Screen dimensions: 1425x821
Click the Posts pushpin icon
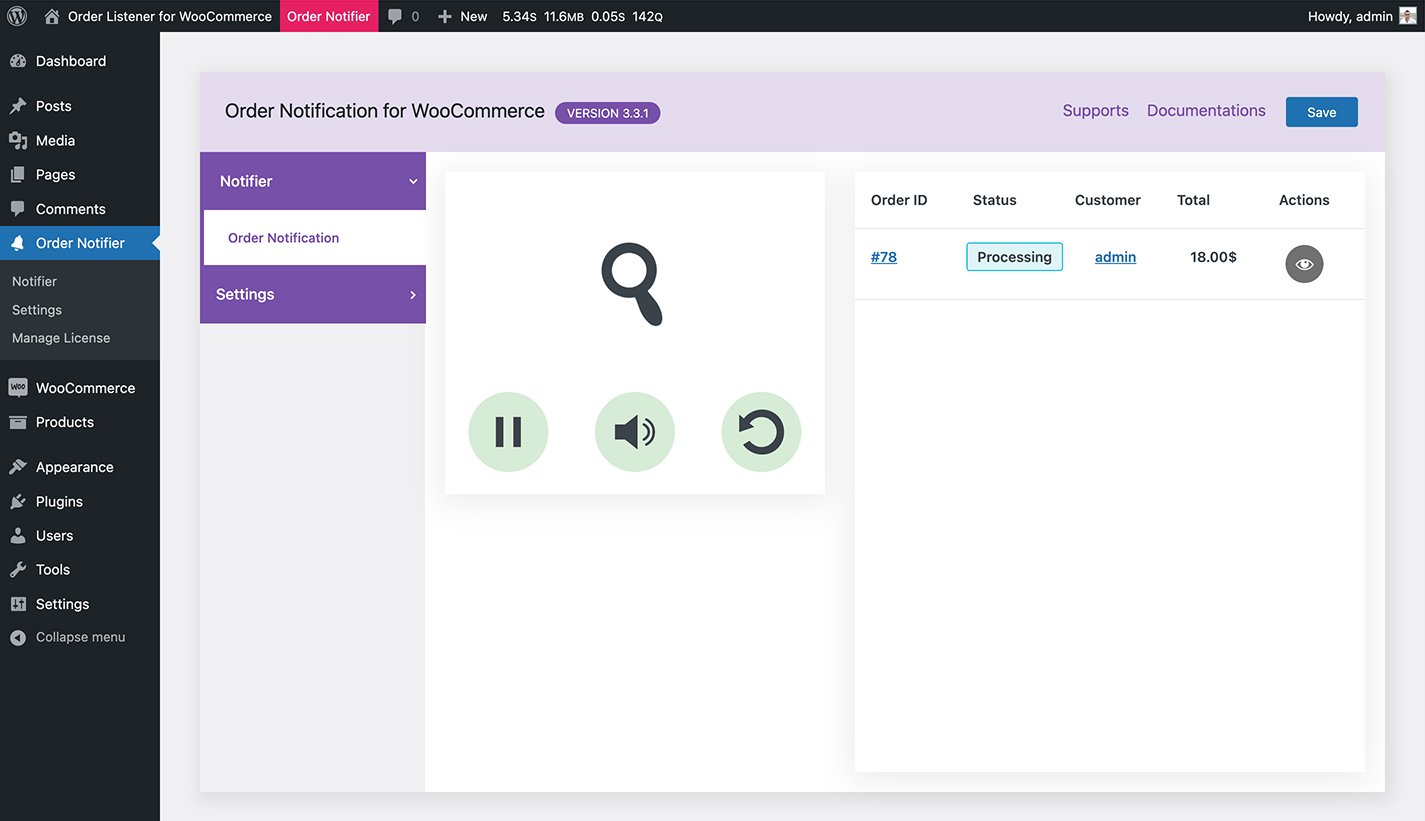click(18, 106)
